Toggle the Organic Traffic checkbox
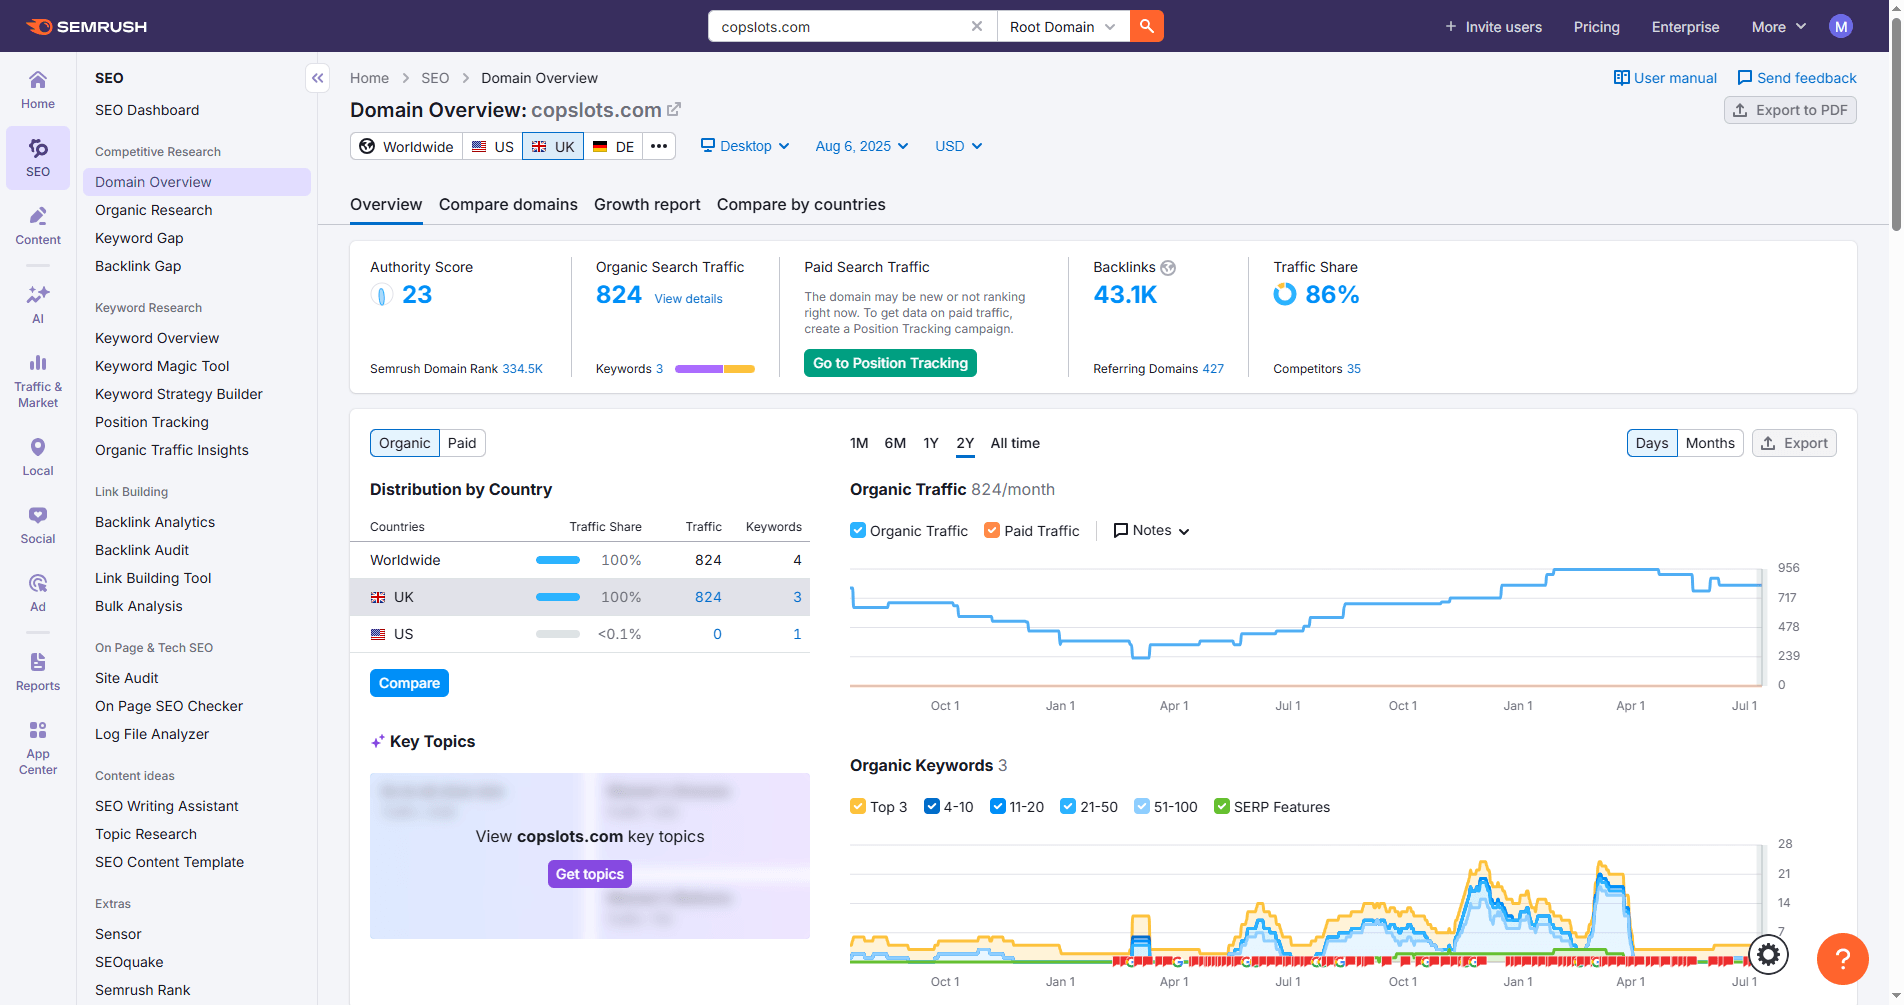The image size is (1904, 1005). click(x=858, y=530)
